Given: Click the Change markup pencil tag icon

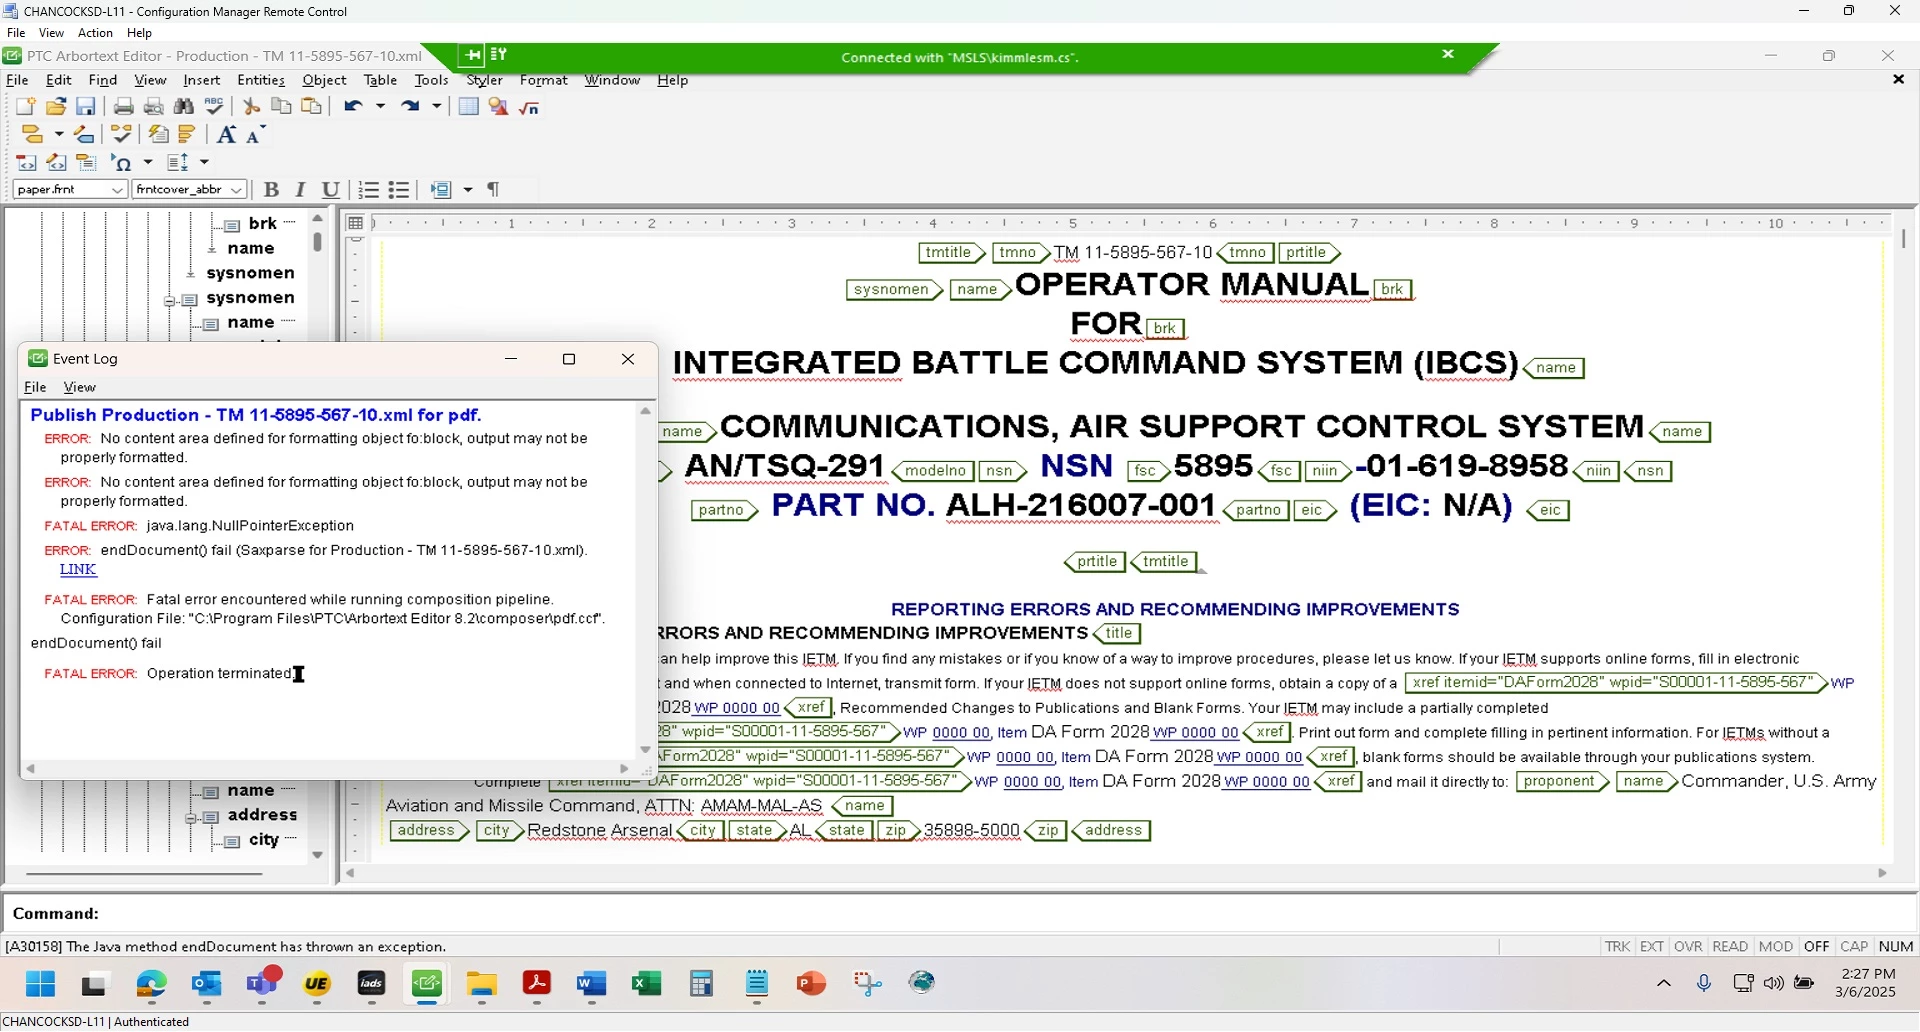Looking at the screenshot, I should pyautogui.click(x=85, y=135).
